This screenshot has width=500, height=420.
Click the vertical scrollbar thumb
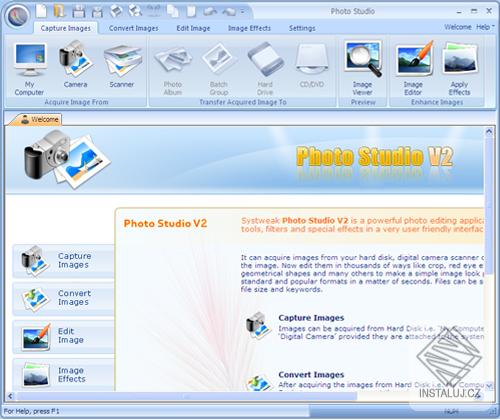[x=489, y=205]
